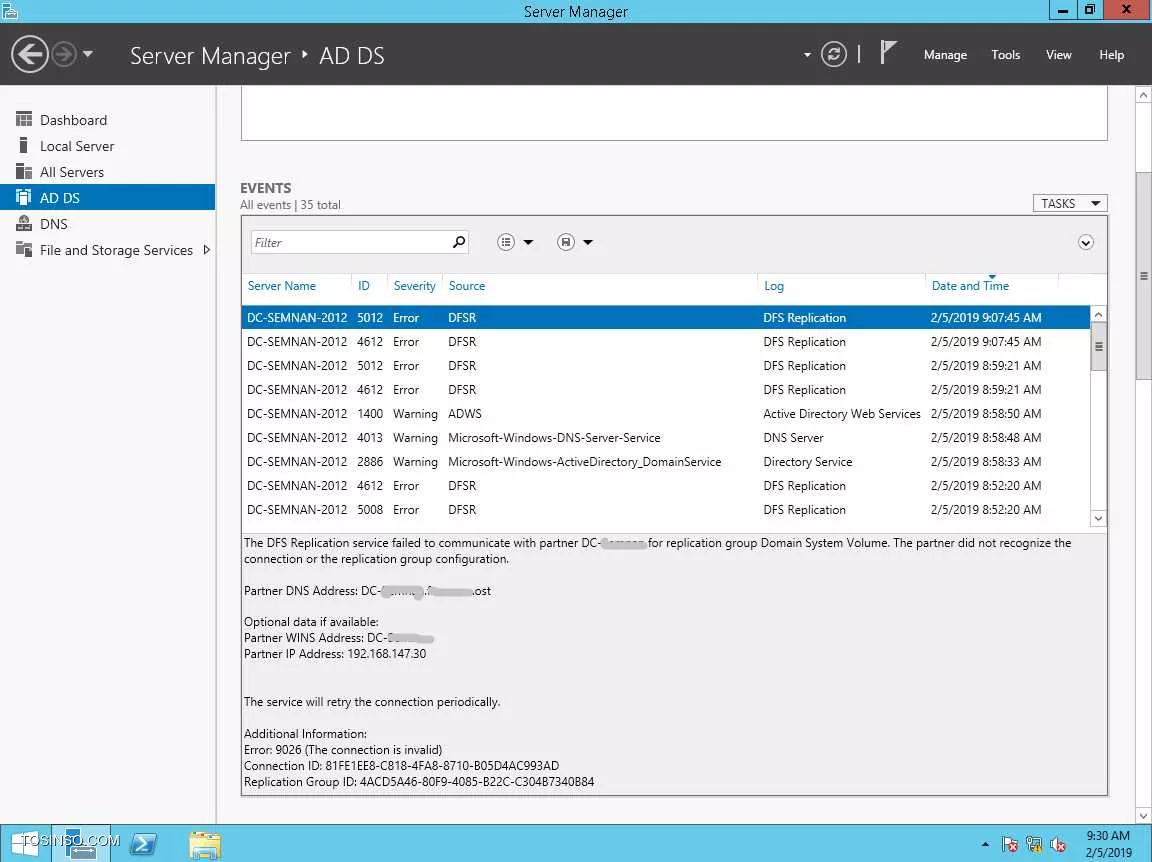Select Dashboard in the sidebar
Viewport: 1152px width, 862px height.
tap(107, 120)
